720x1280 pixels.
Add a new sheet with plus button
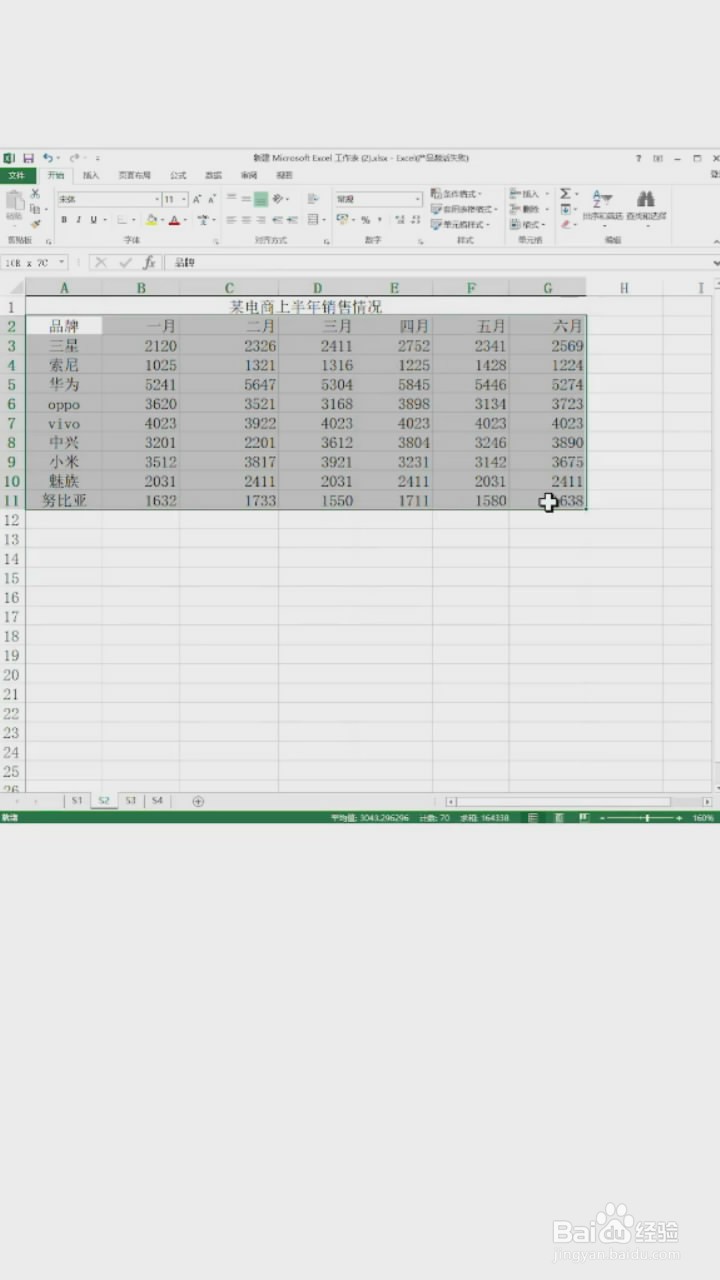[x=198, y=801]
